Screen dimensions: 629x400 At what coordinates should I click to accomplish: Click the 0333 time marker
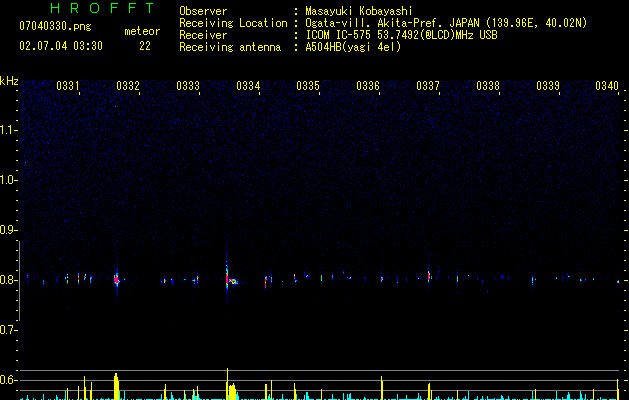pyautogui.click(x=188, y=86)
